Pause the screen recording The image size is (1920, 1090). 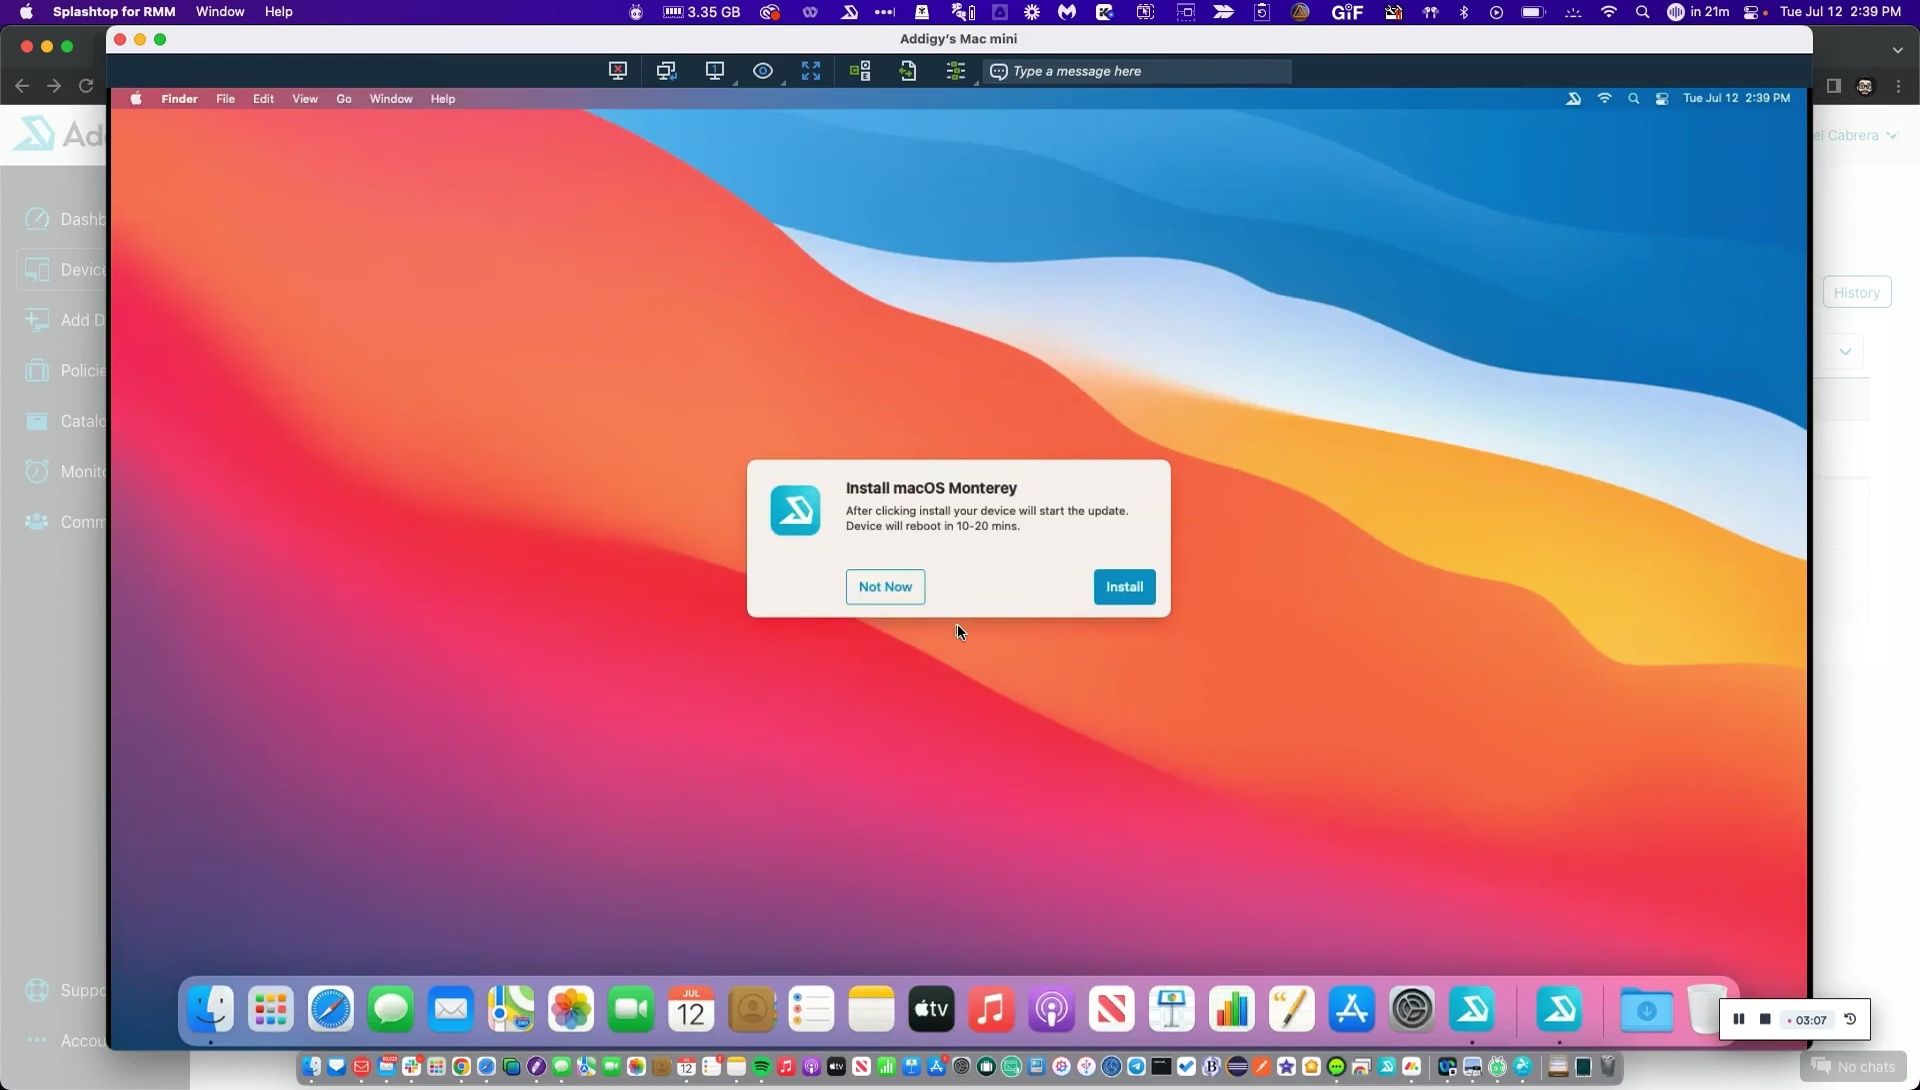coord(1738,1020)
